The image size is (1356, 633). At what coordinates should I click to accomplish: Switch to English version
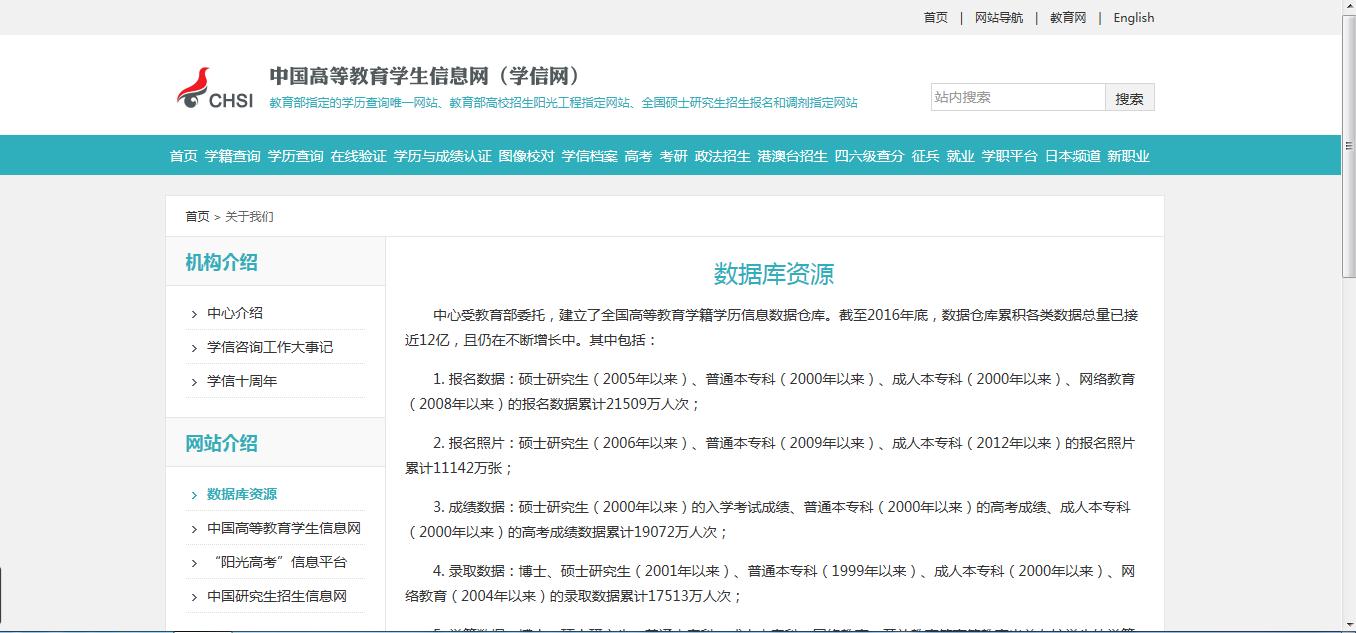1133,18
